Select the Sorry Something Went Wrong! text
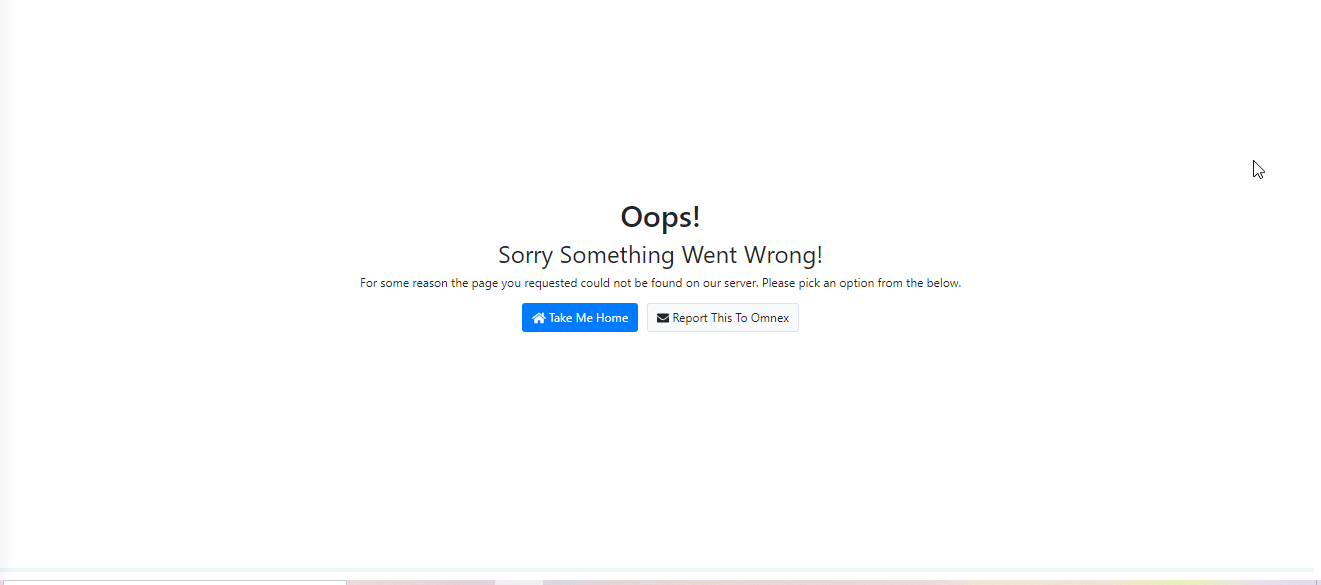Viewport: 1321px width, 585px height. click(660, 255)
